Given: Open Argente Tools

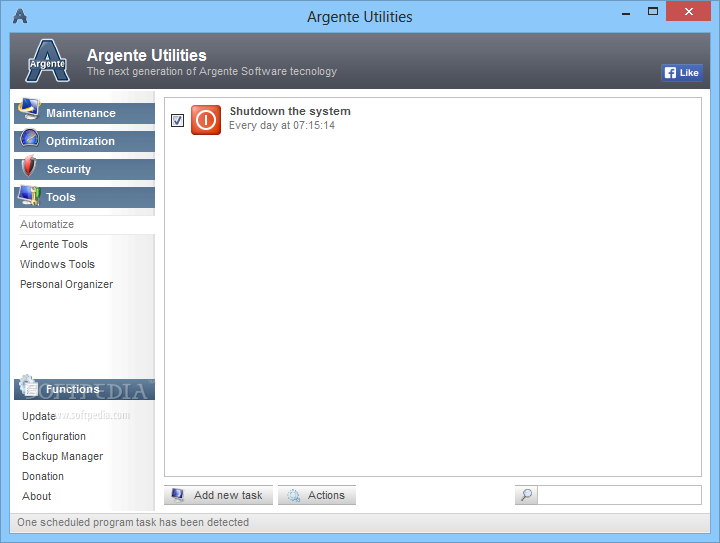Looking at the screenshot, I should [54, 244].
